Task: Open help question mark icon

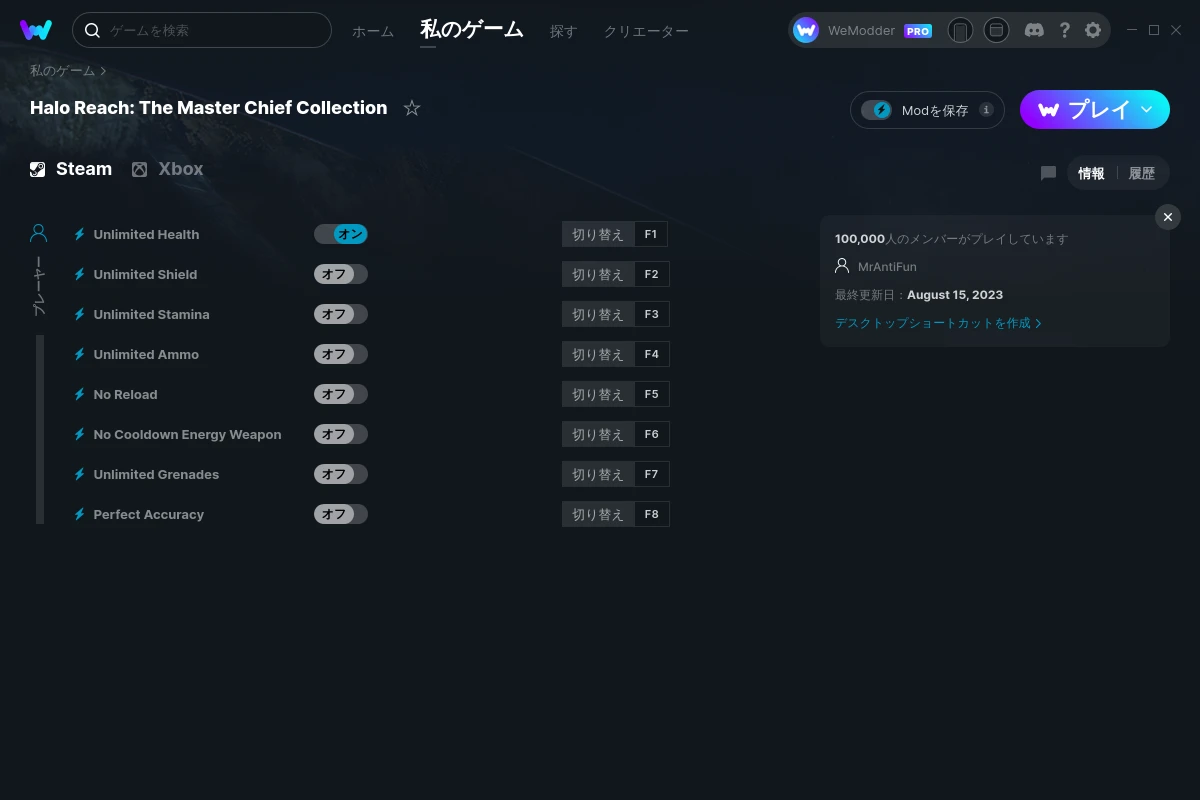Action: [x=1065, y=30]
